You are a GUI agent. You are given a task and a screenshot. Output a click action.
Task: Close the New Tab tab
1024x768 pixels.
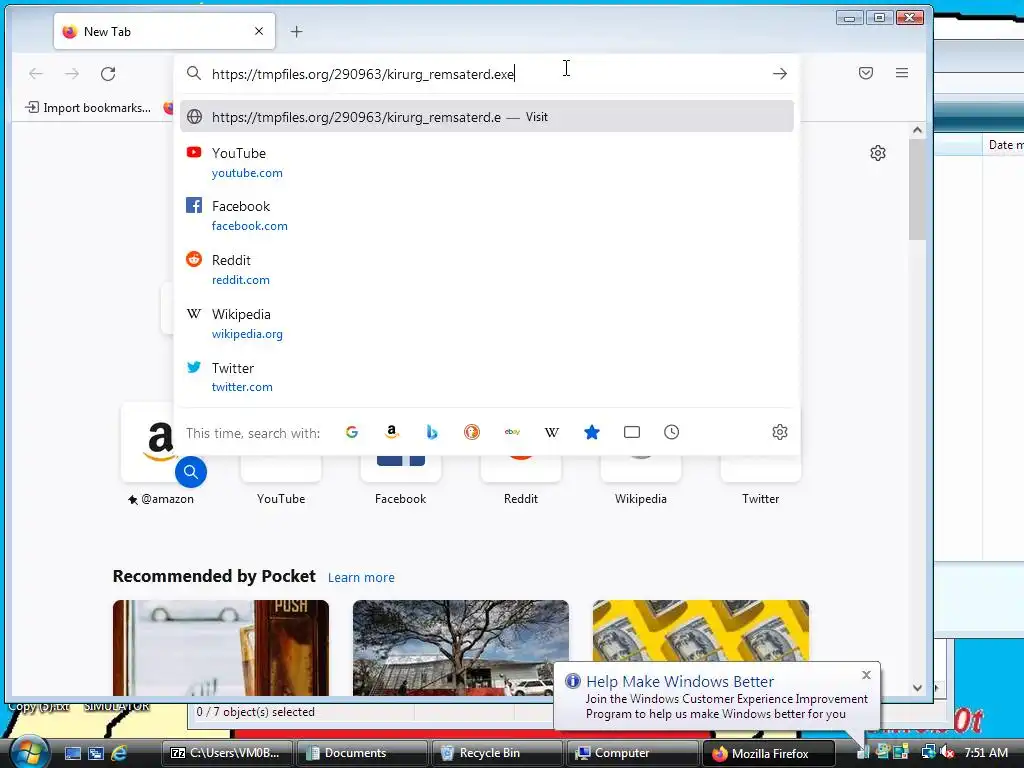coord(259,31)
